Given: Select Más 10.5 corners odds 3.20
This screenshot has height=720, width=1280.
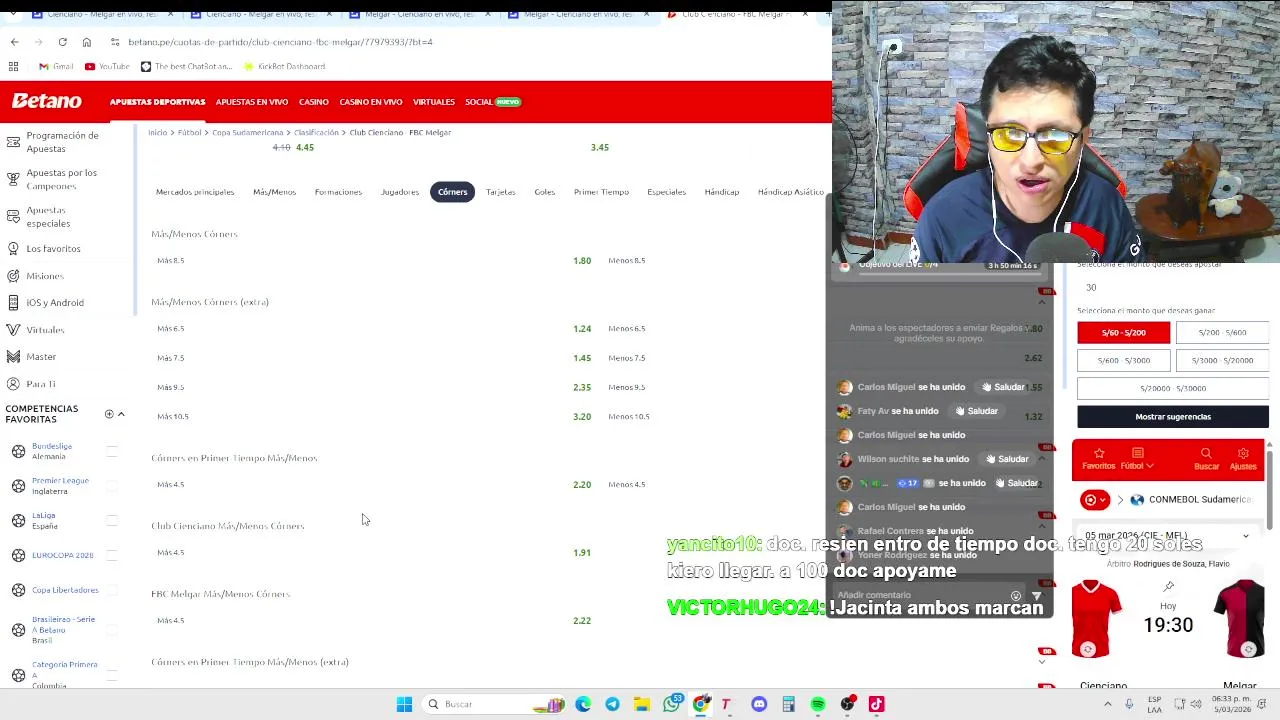Looking at the screenshot, I should point(582,417).
